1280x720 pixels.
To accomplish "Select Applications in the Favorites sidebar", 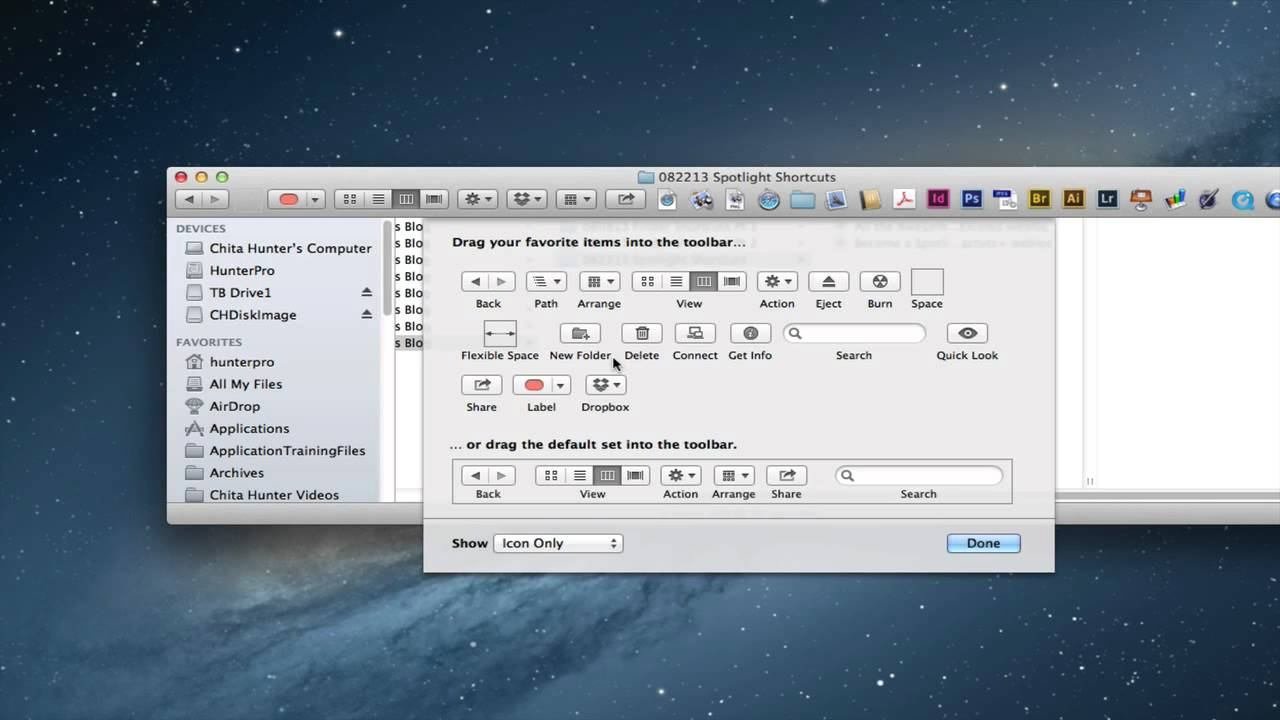I will coord(249,428).
